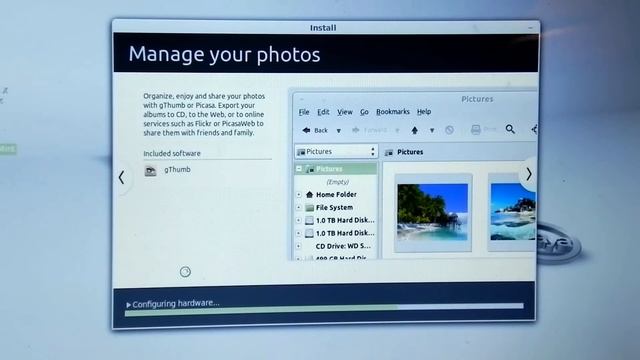Open the Help menu in Pictures window

click(x=424, y=112)
